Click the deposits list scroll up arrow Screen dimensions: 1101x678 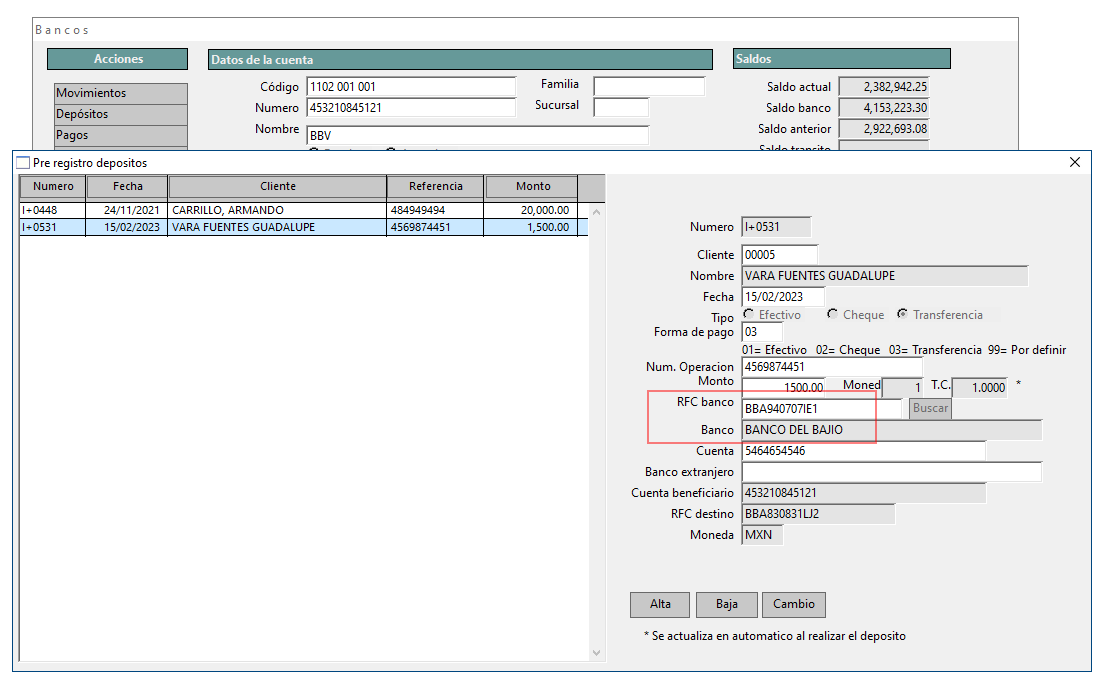coord(598,211)
